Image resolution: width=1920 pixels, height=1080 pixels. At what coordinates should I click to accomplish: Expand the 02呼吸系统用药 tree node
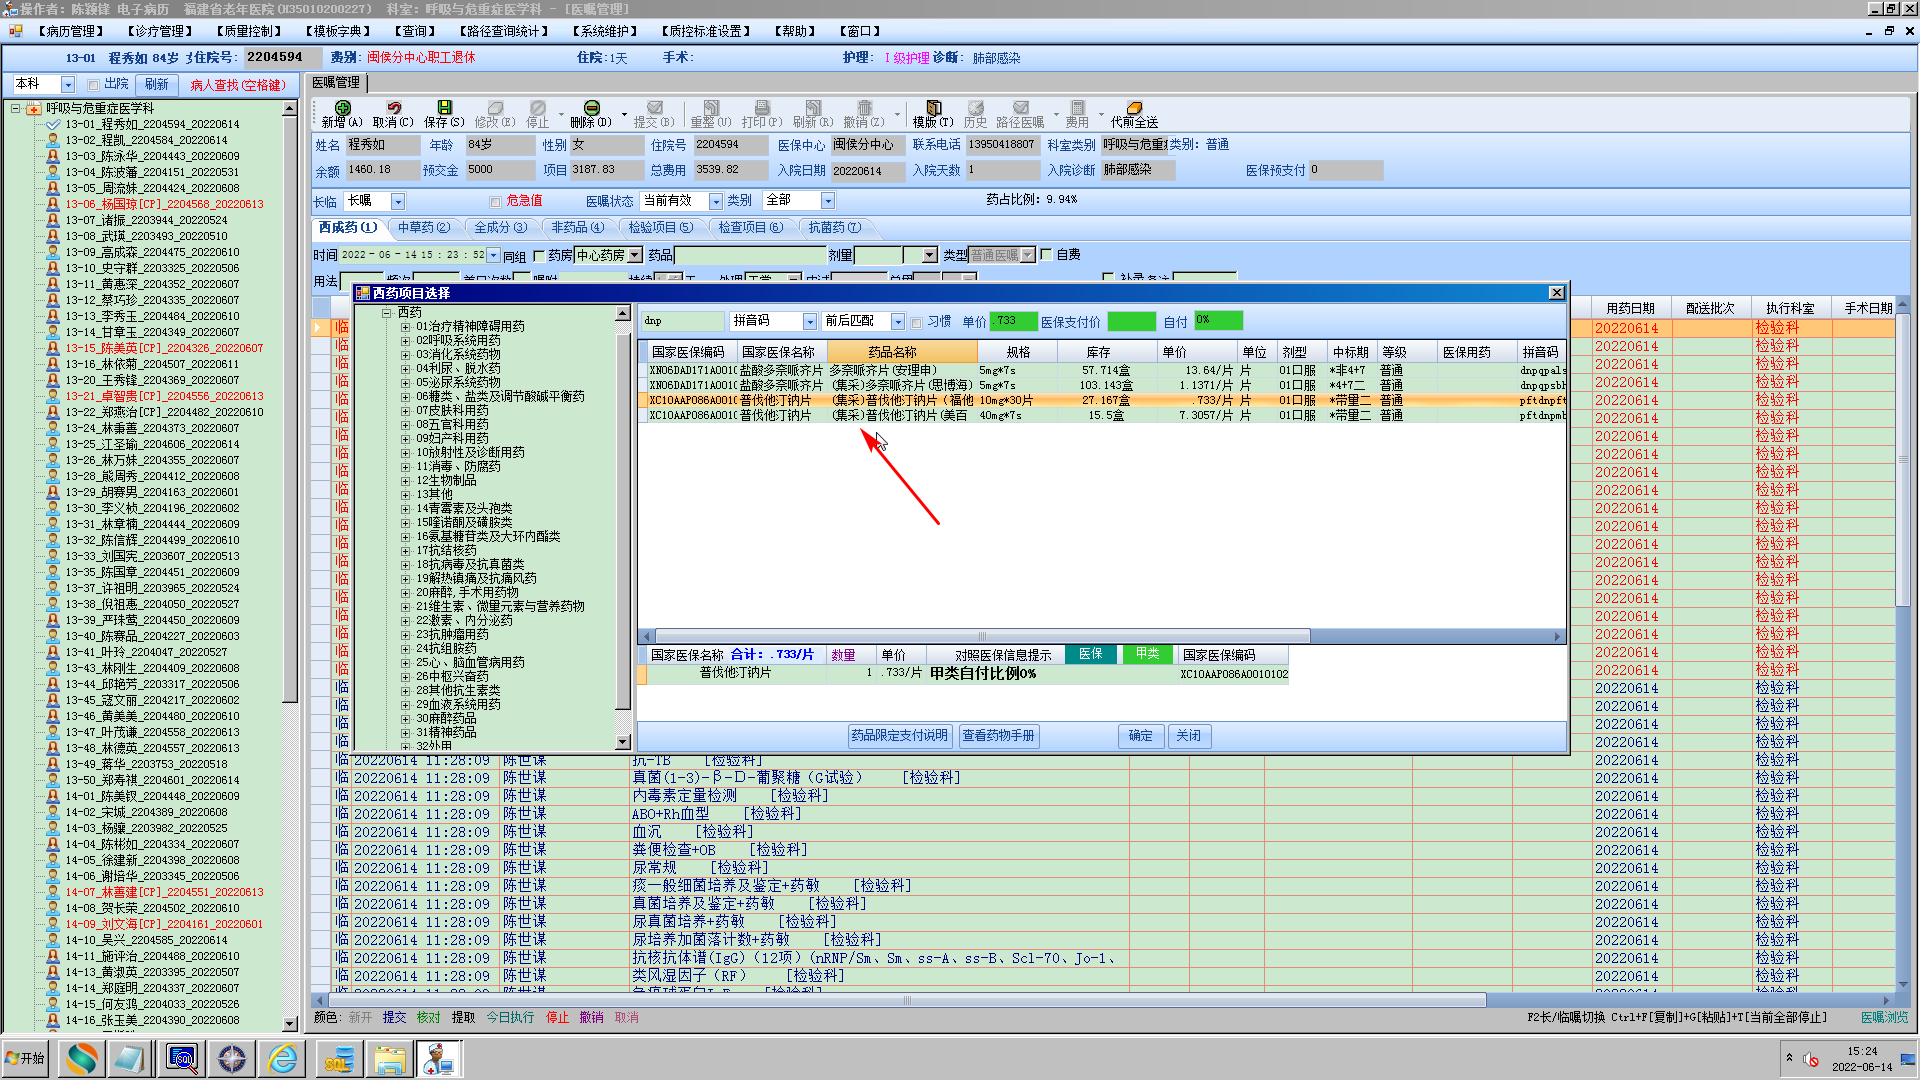[406, 341]
